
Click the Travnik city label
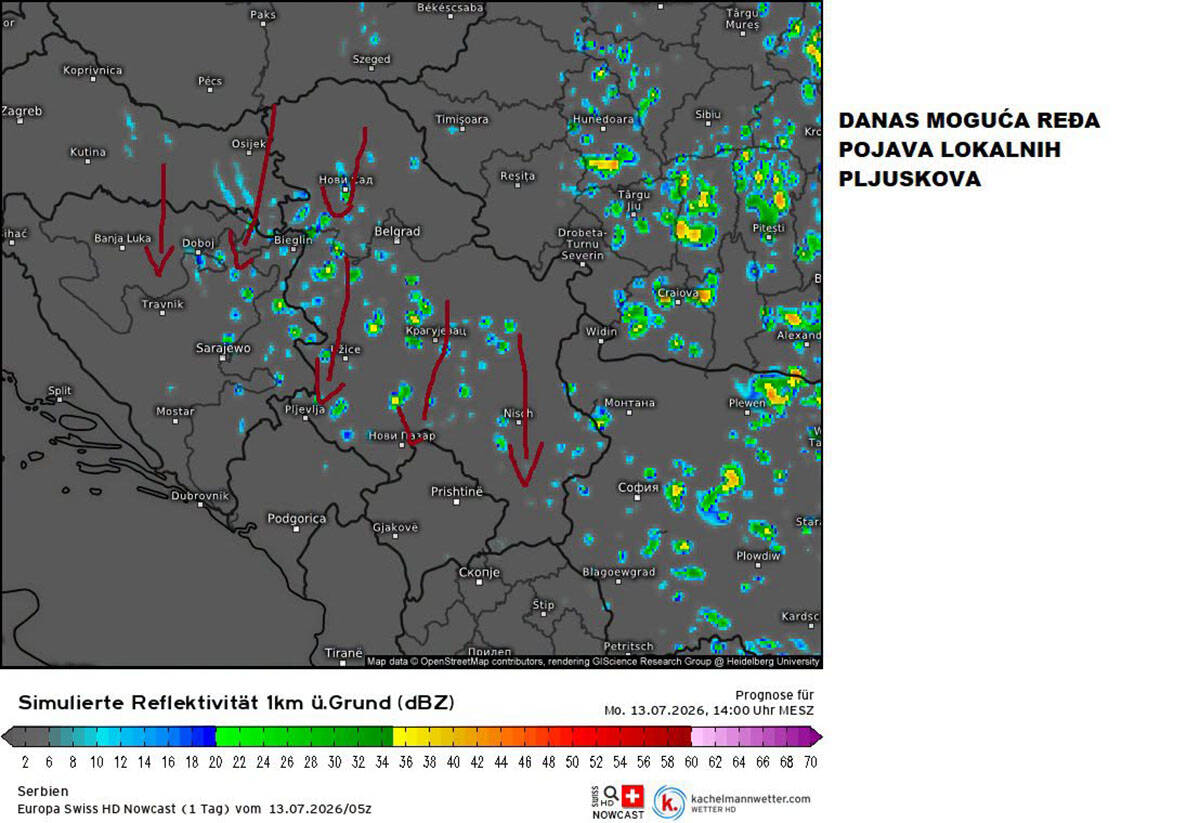(163, 304)
